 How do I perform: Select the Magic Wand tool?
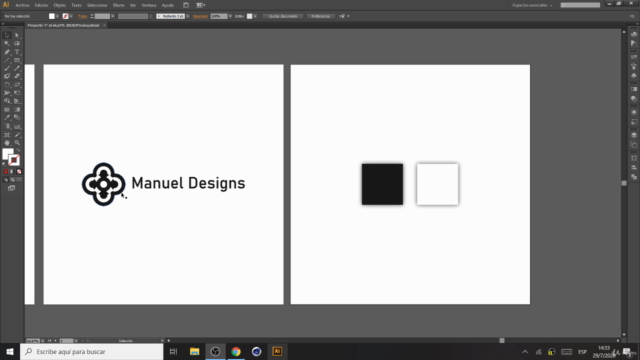point(7,44)
